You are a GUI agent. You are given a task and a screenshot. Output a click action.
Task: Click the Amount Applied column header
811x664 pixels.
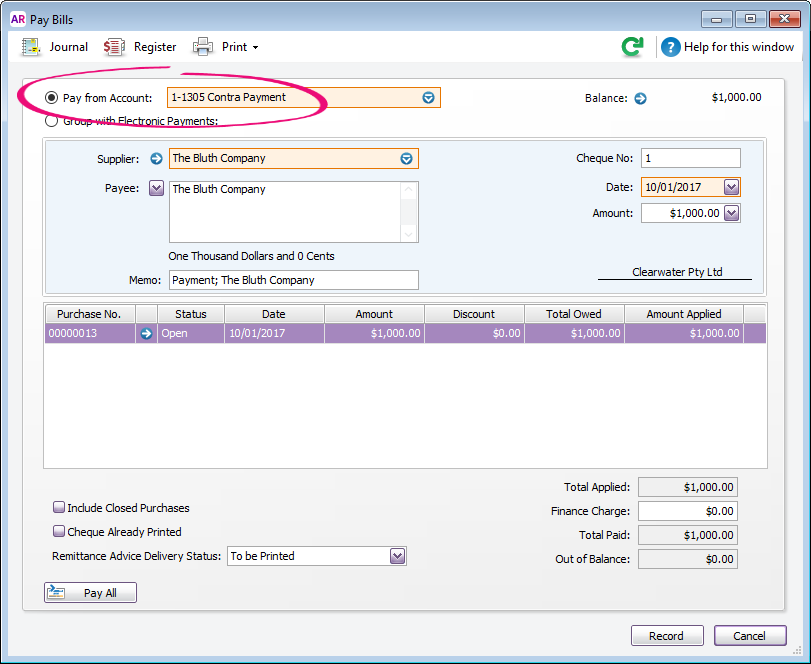pos(684,314)
